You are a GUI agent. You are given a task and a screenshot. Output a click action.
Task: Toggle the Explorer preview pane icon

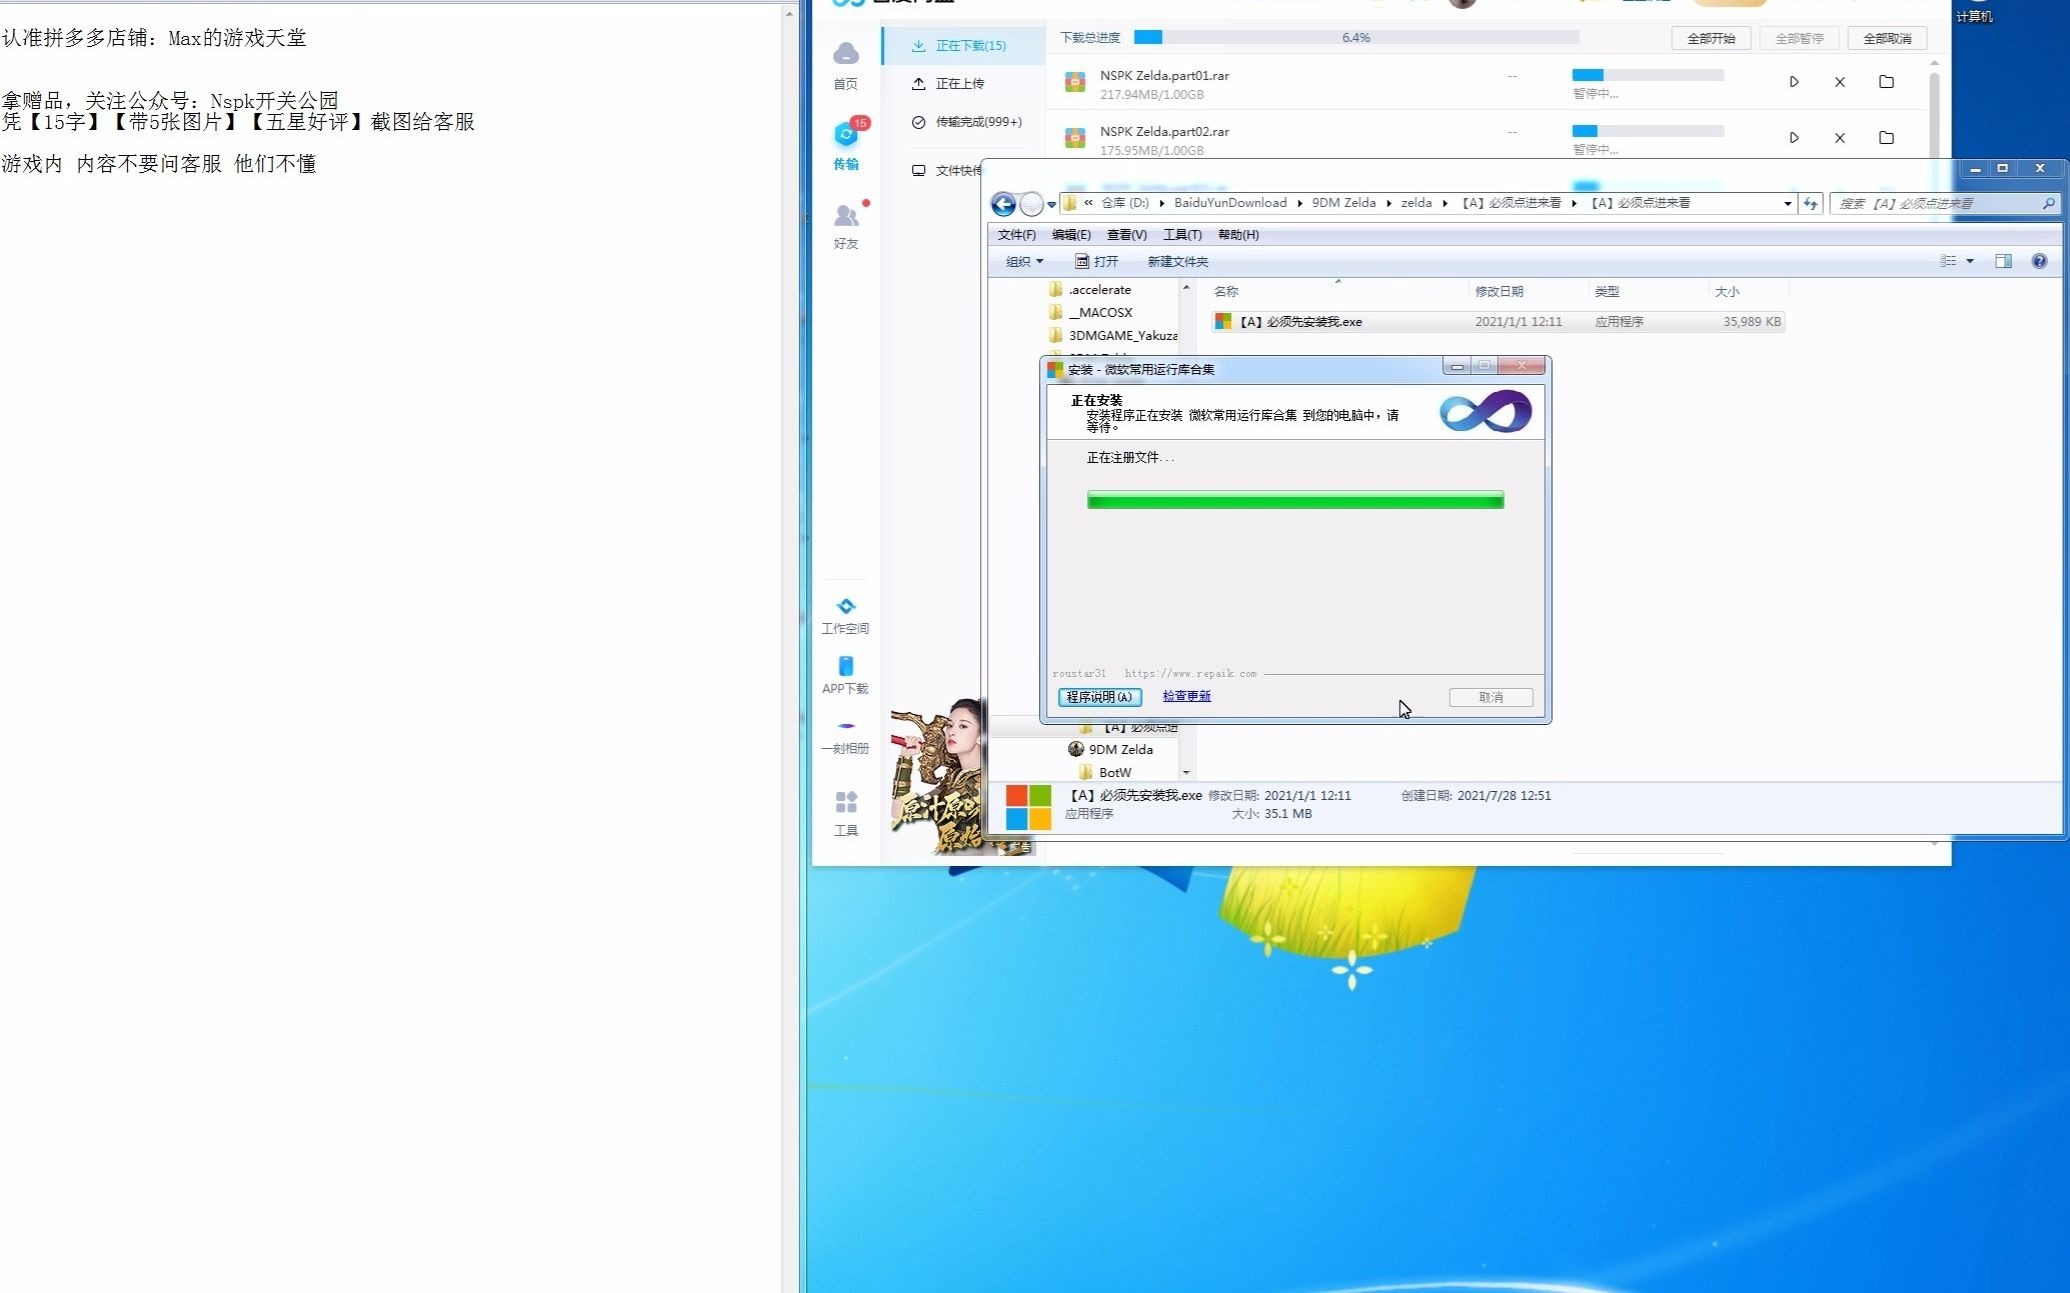click(2003, 261)
